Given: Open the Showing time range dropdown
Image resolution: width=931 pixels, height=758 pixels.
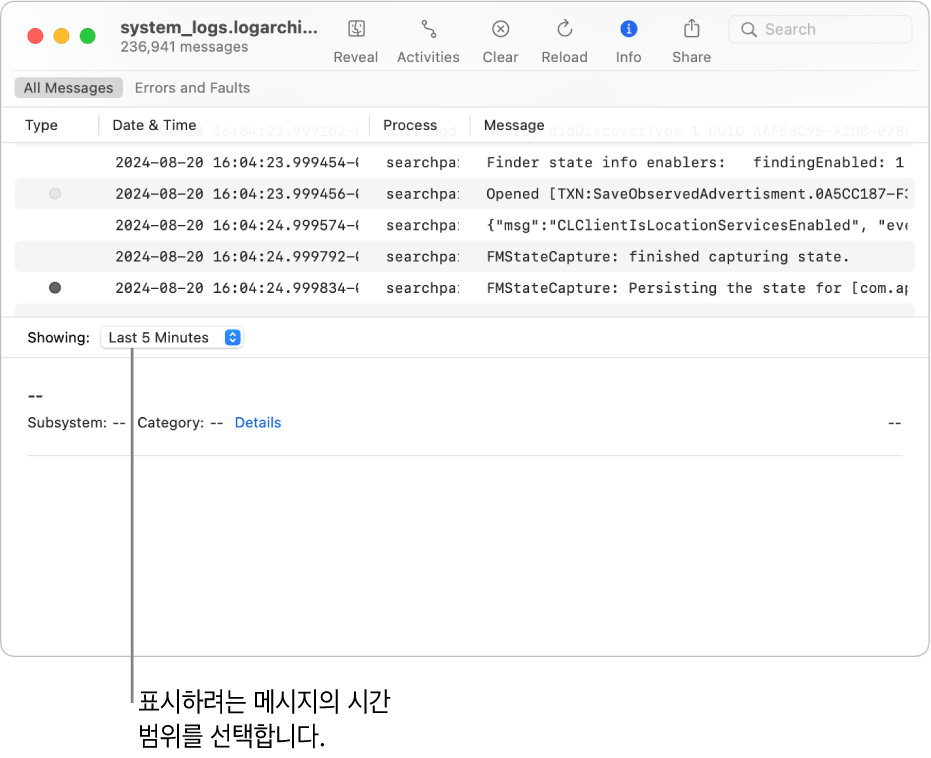Looking at the screenshot, I should [172, 338].
